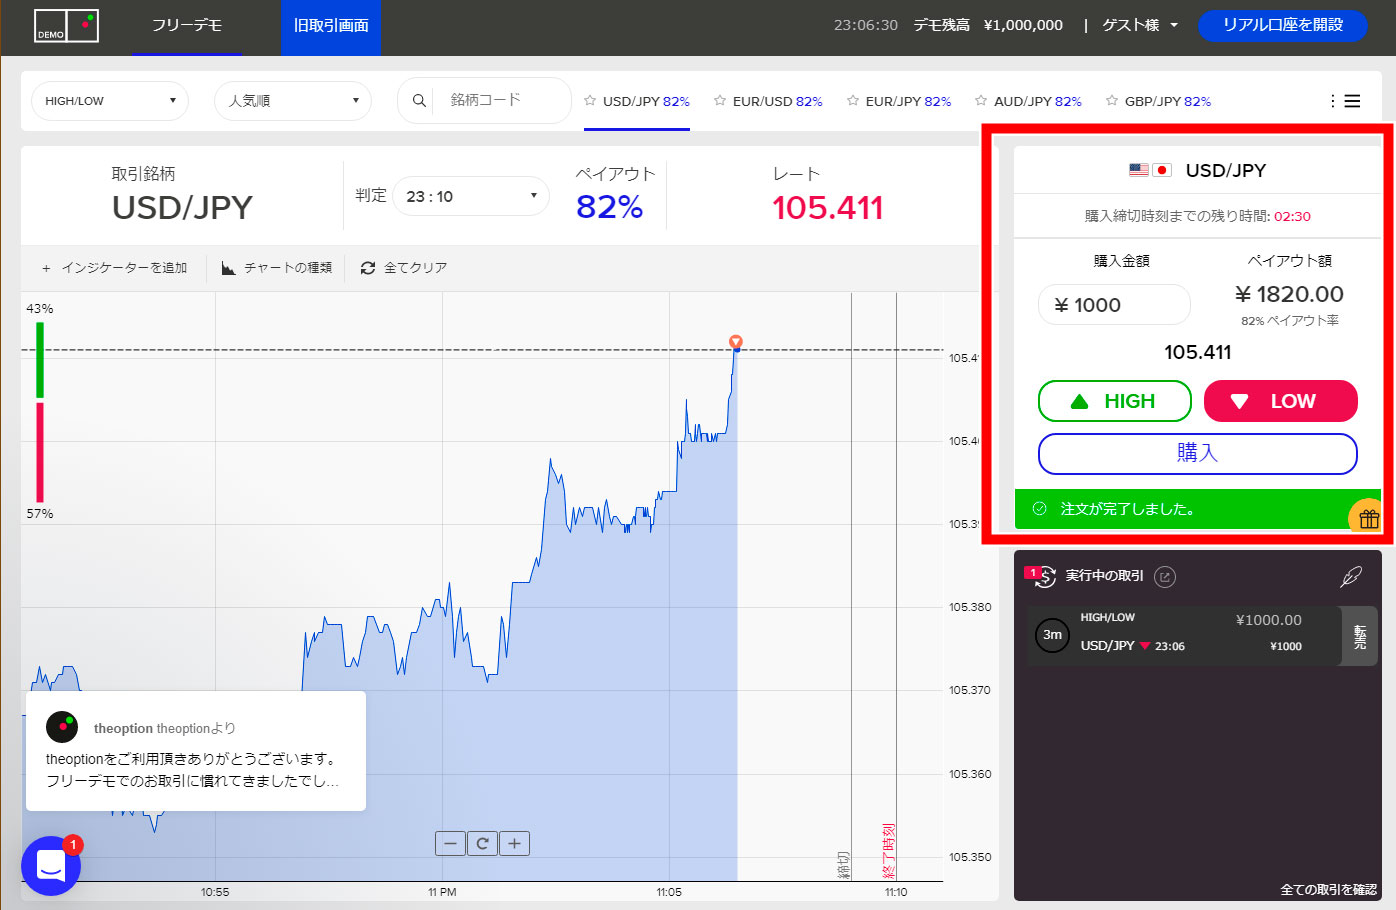Screen dimensions: 1396x910
Task: Select the GBP/JPY 82% asset tab
Action: (x=1168, y=101)
